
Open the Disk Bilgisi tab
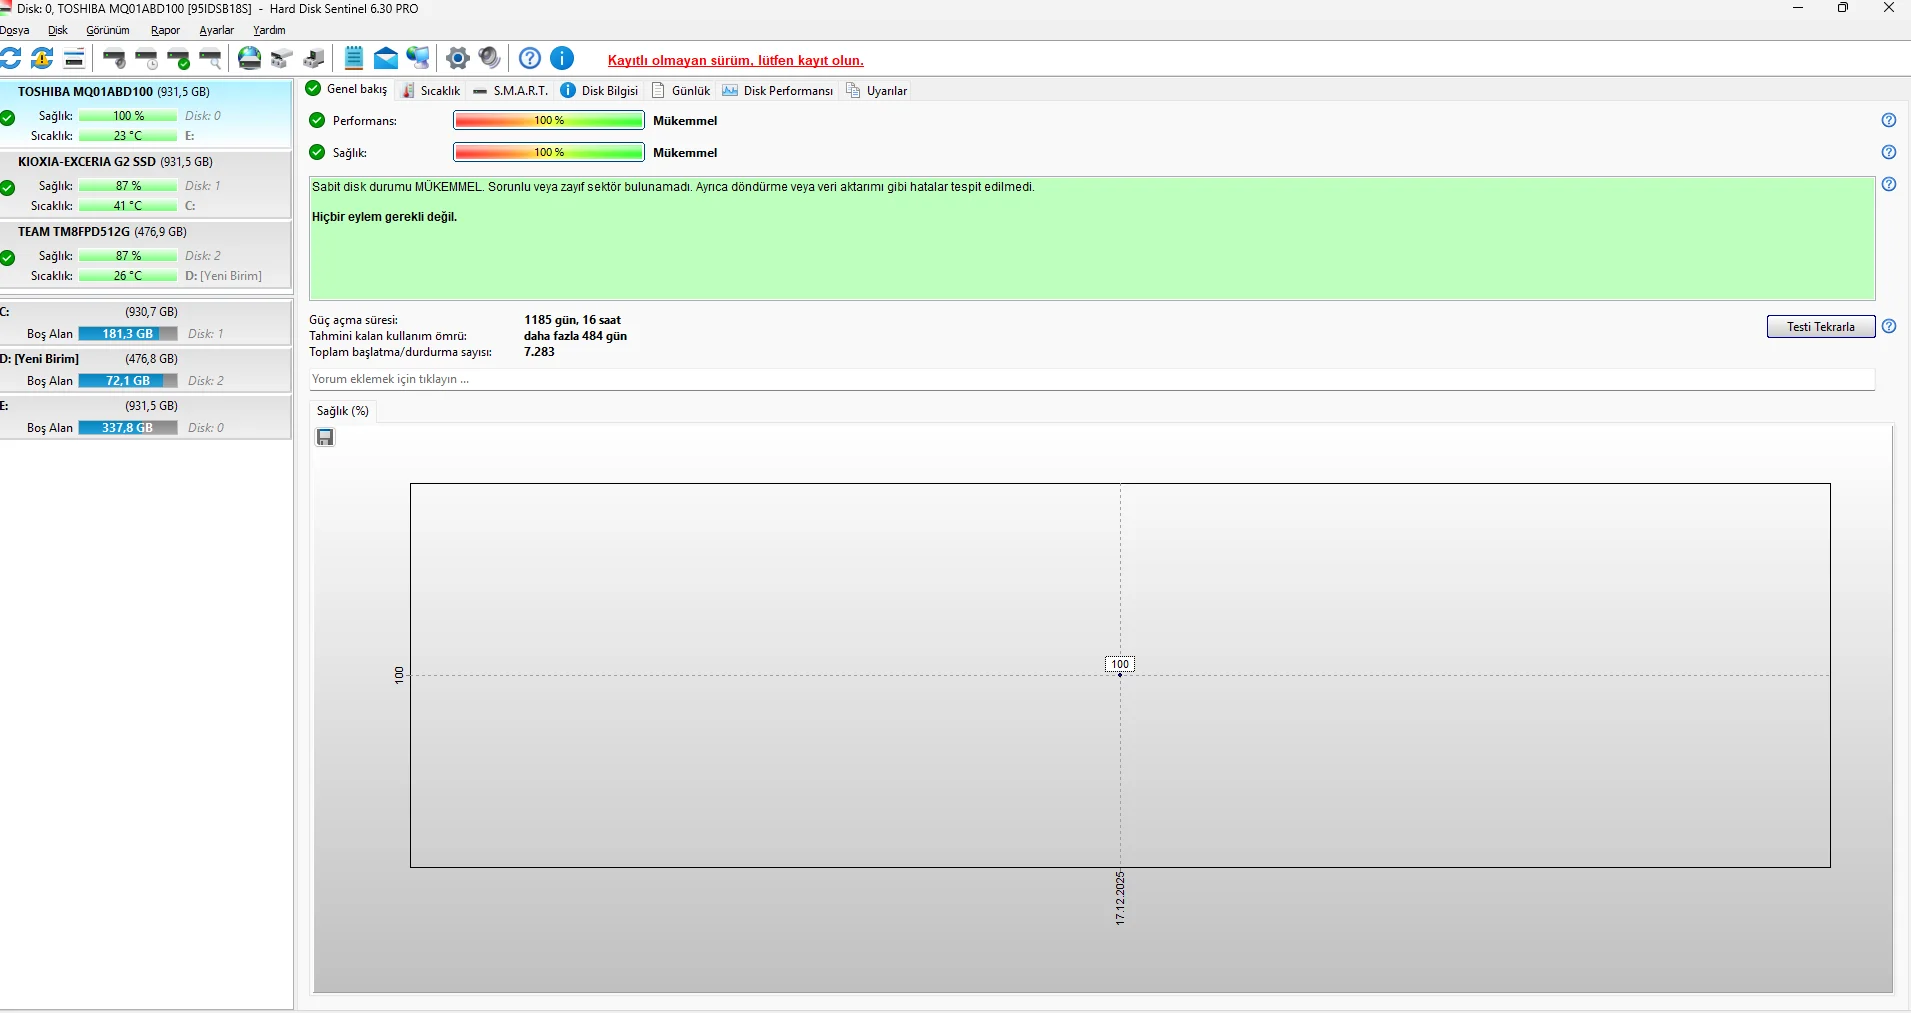(x=599, y=90)
